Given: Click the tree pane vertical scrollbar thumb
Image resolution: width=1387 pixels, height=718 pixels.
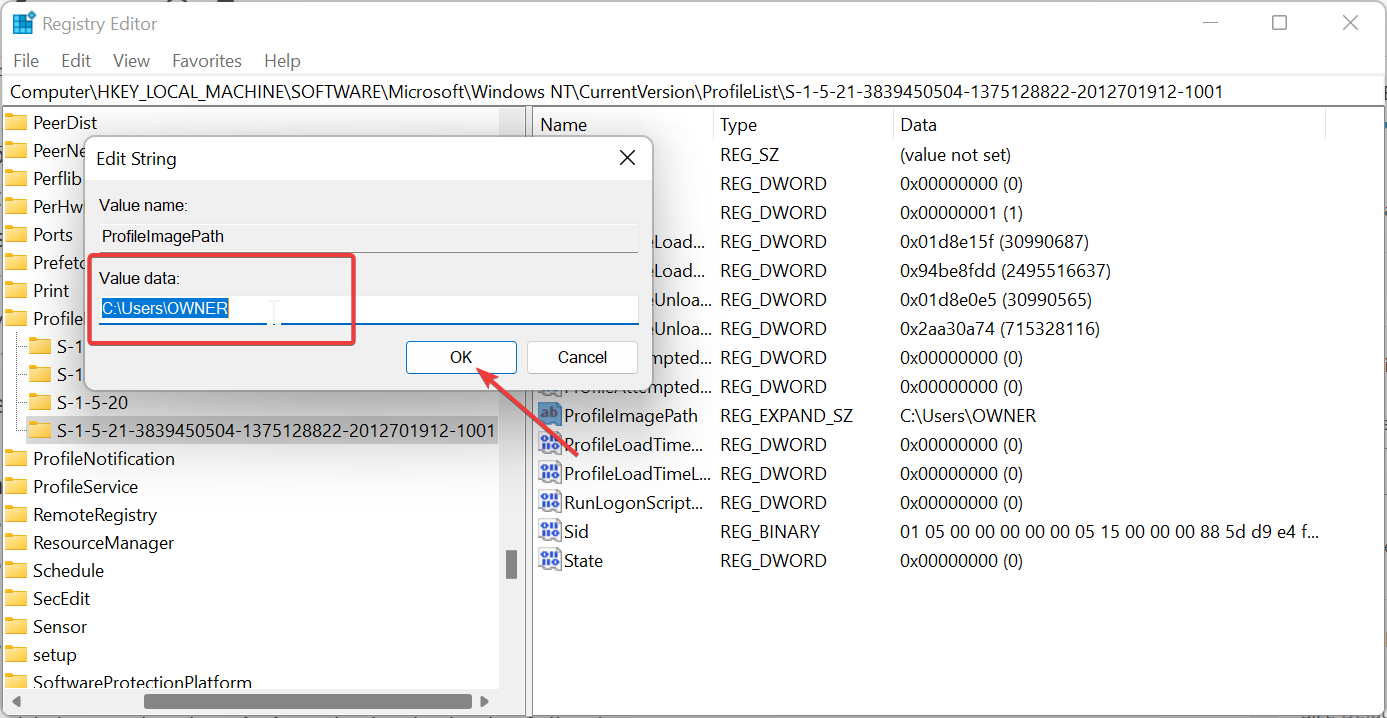Looking at the screenshot, I should 512,564.
